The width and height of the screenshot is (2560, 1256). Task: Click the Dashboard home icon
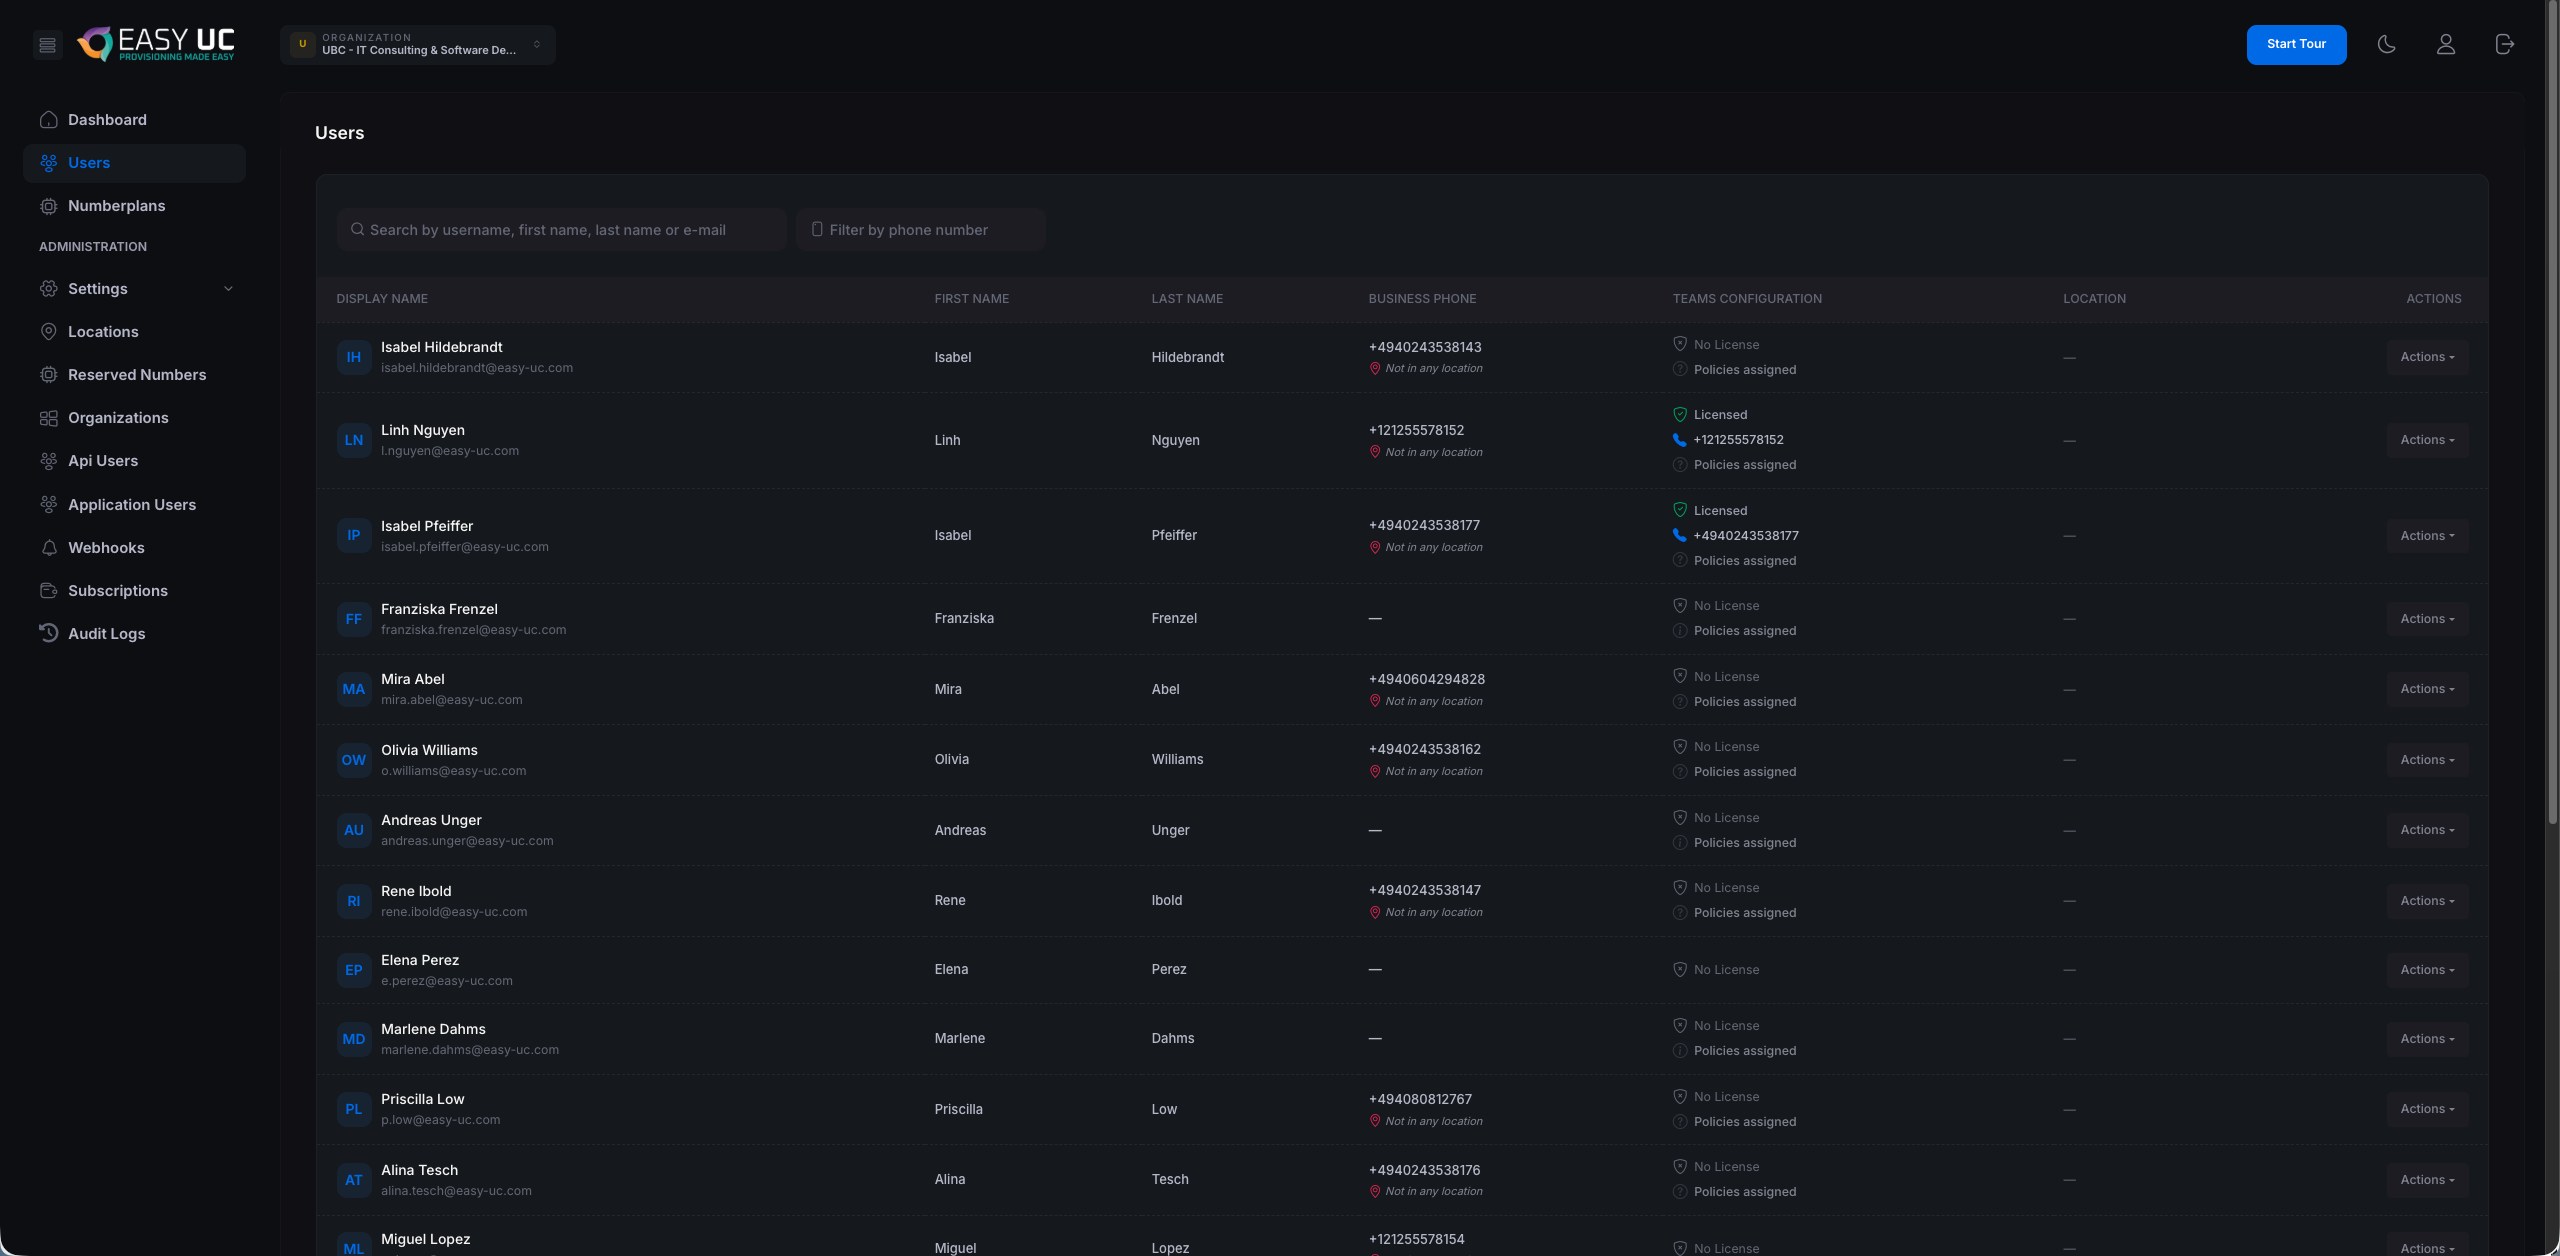point(48,120)
